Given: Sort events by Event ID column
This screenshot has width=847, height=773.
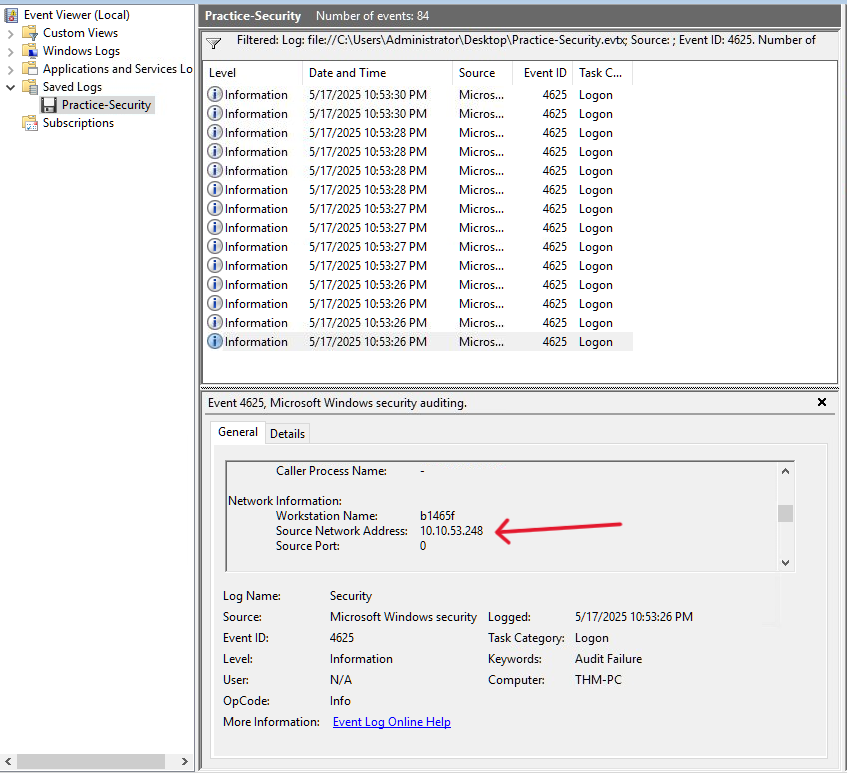Looking at the screenshot, I should coord(545,73).
